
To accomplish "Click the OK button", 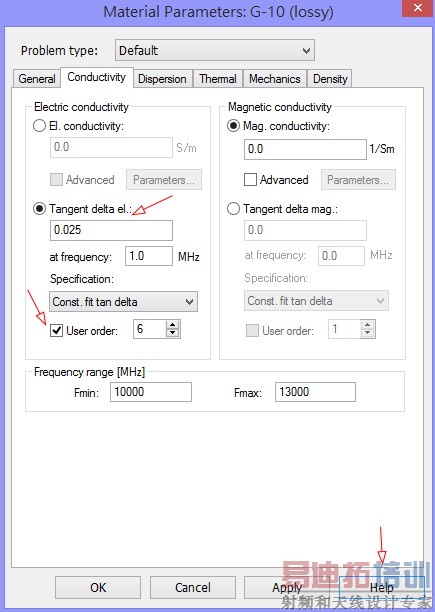I will tap(98, 587).
